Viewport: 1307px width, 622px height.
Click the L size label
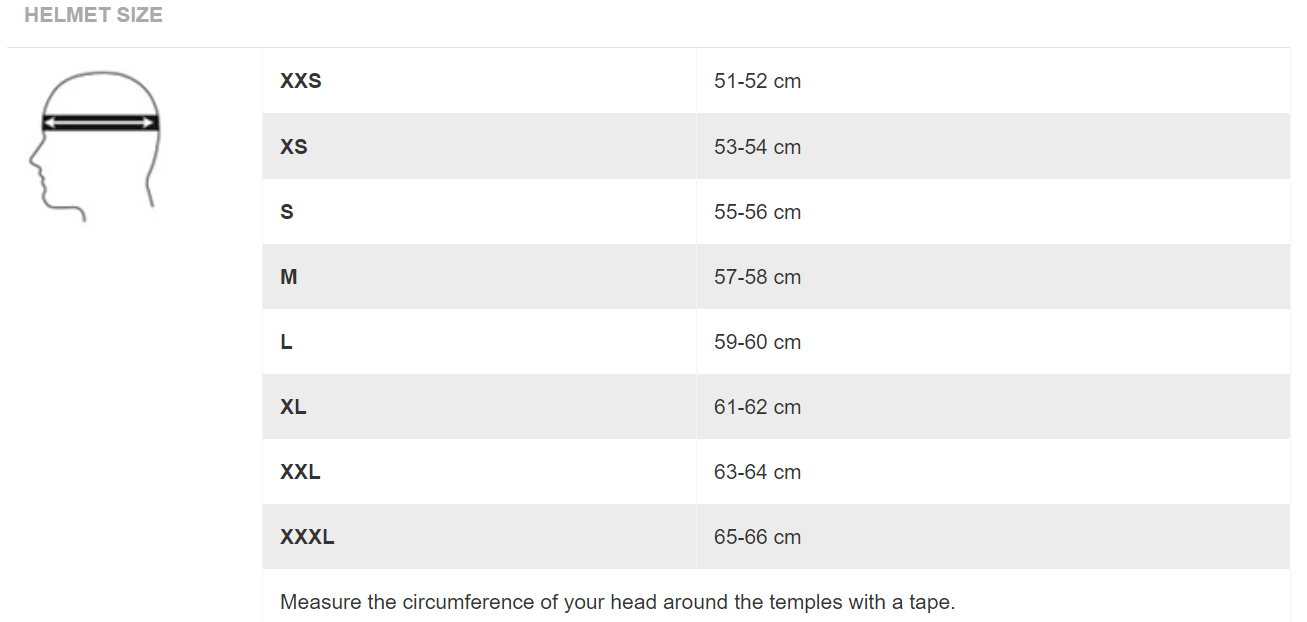(x=287, y=342)
